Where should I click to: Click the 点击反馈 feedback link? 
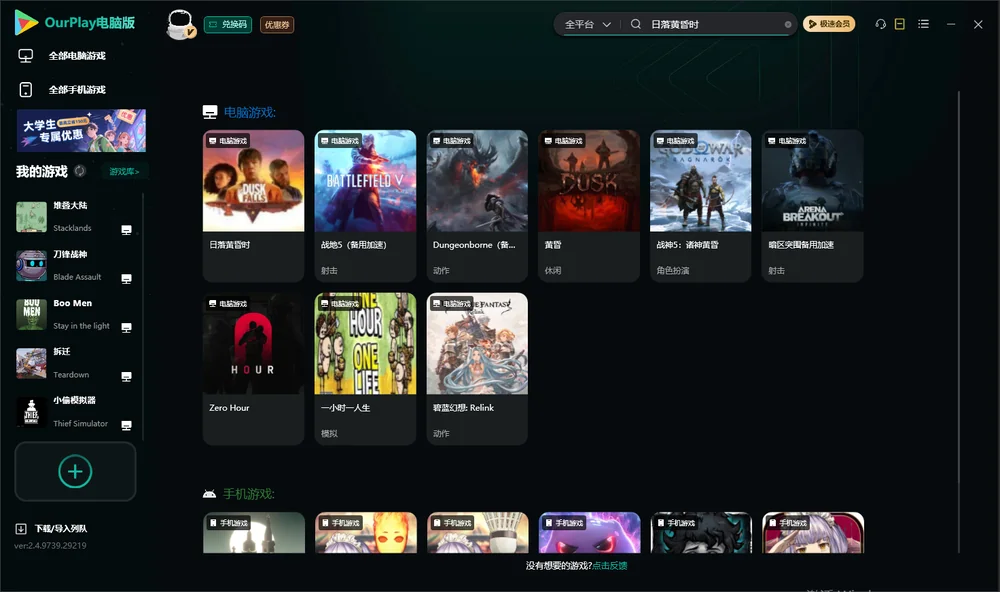(x=610, y=565)
